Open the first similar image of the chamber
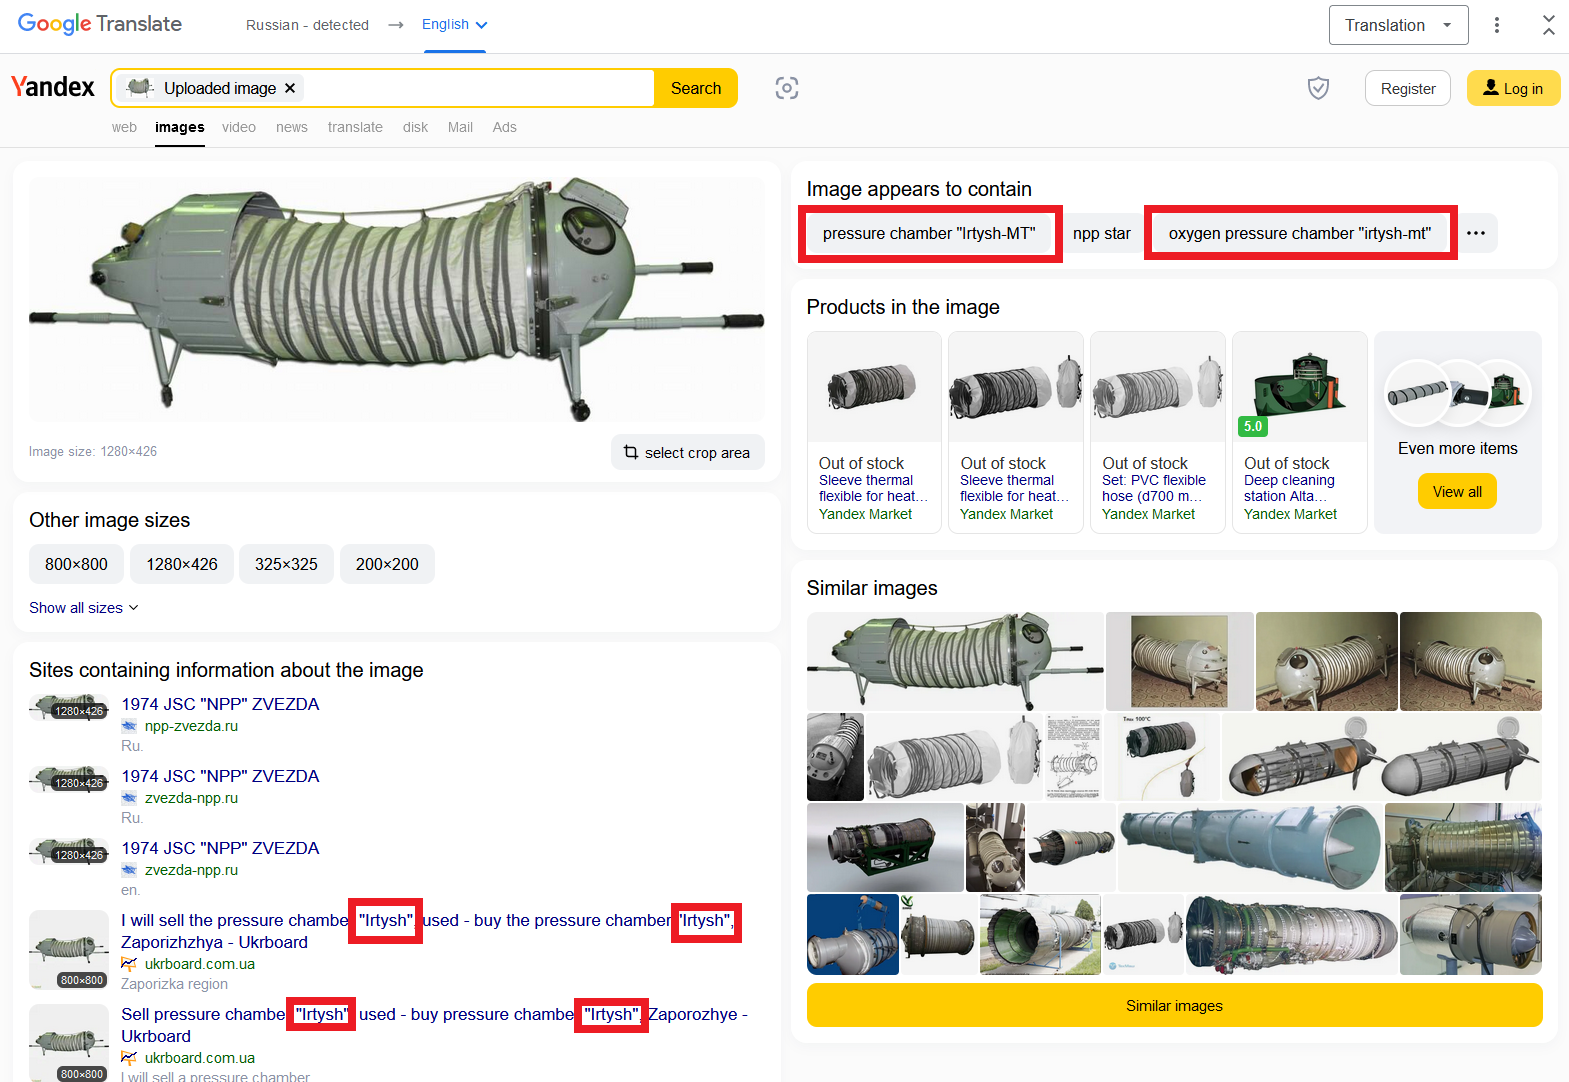1569x1082 pixels. [955, 661]
